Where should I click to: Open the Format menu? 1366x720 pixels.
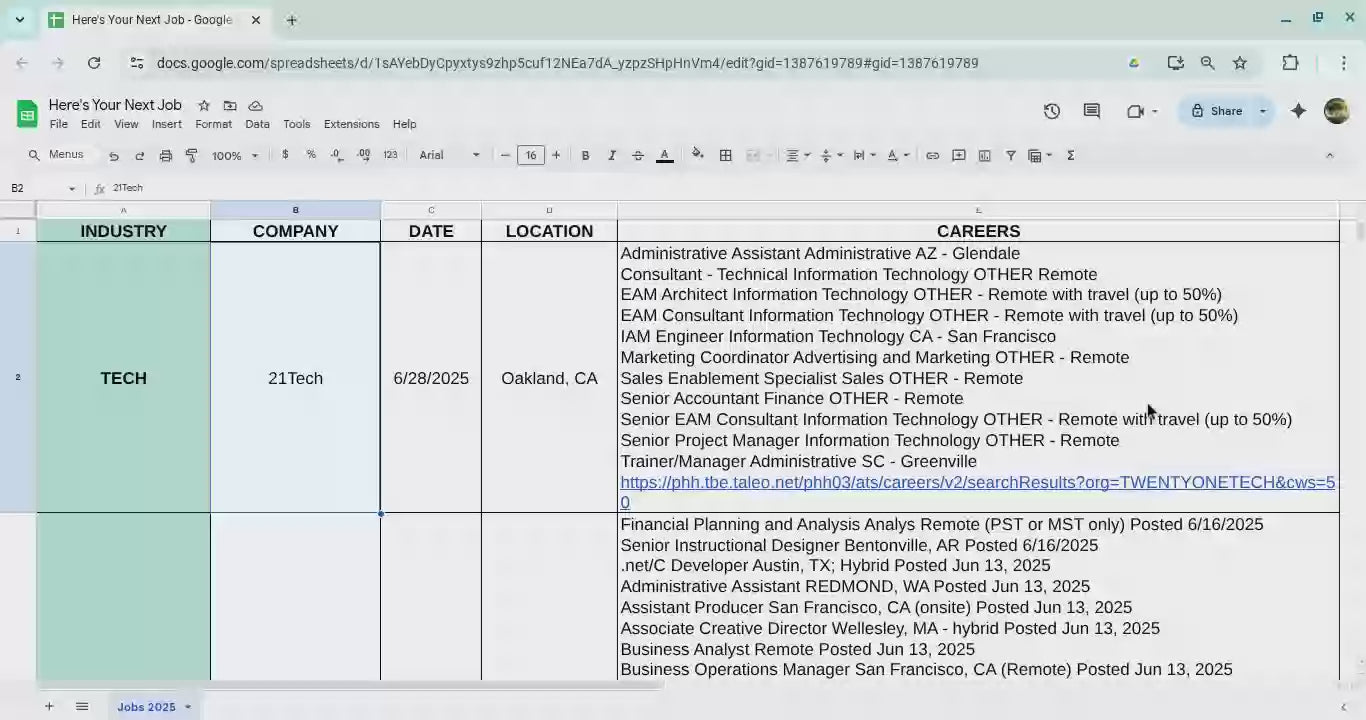[213, 124]
